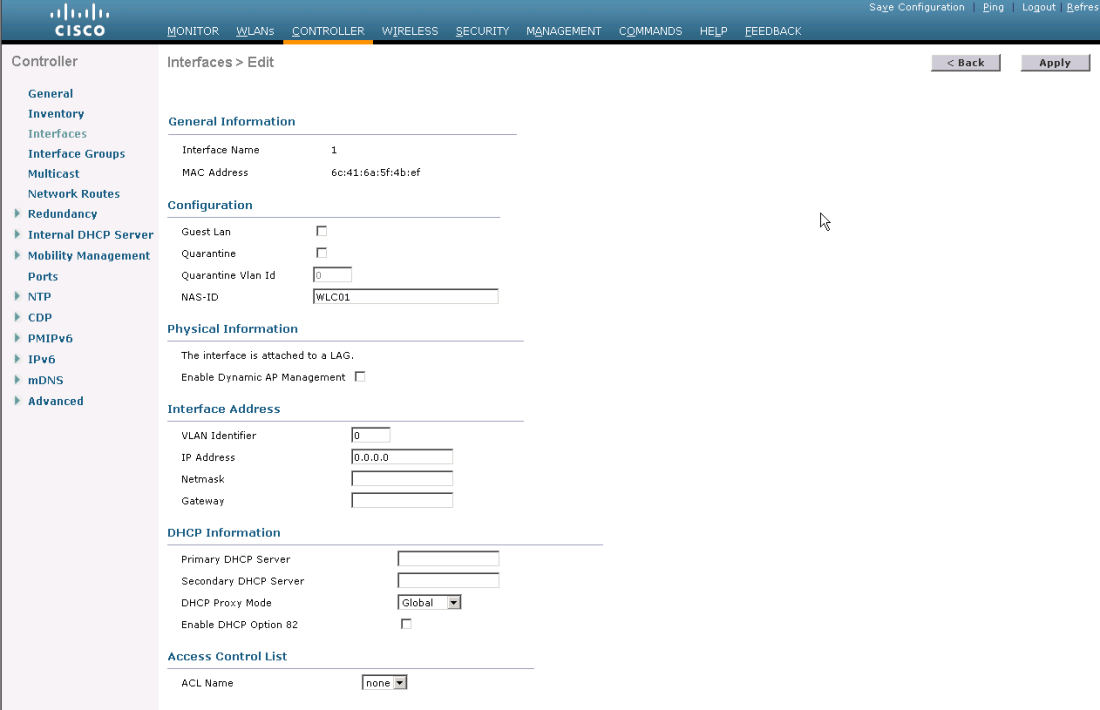Image resolution: width=1100 pixels, height=710 pixels.
Task: Expand the Redundancy section
Action: pyautogui.click(x=62, y=213)
